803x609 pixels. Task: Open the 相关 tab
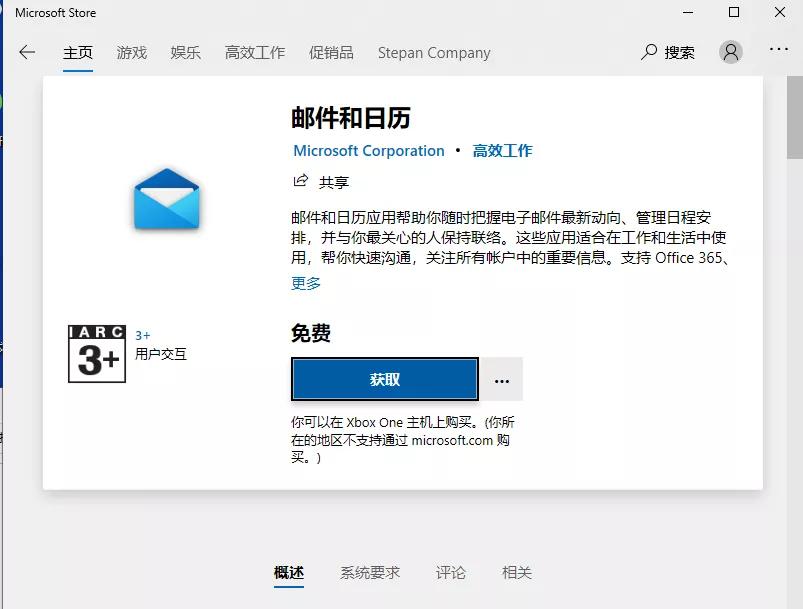click(515, 573)
